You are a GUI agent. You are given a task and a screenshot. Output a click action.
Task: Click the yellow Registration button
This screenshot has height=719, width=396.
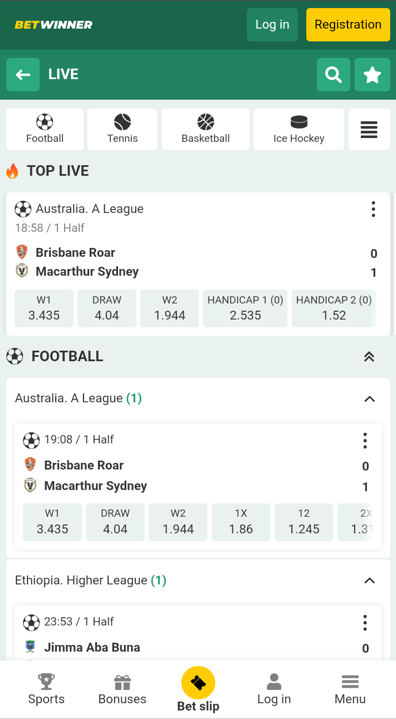click(x=348, y=25)
